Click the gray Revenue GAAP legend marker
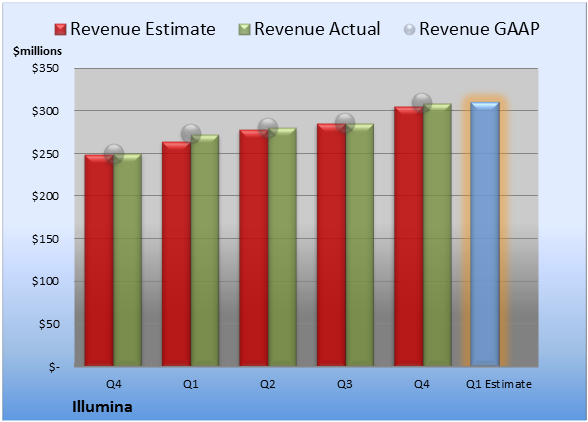Image resolution: width=588 pixels, height=422 pixels. pos(410,29)
